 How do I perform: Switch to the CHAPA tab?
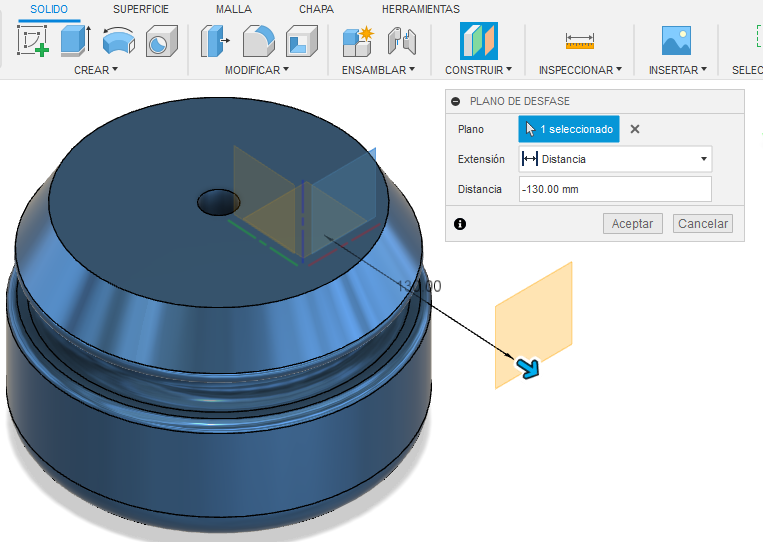[x=316, y=9]
